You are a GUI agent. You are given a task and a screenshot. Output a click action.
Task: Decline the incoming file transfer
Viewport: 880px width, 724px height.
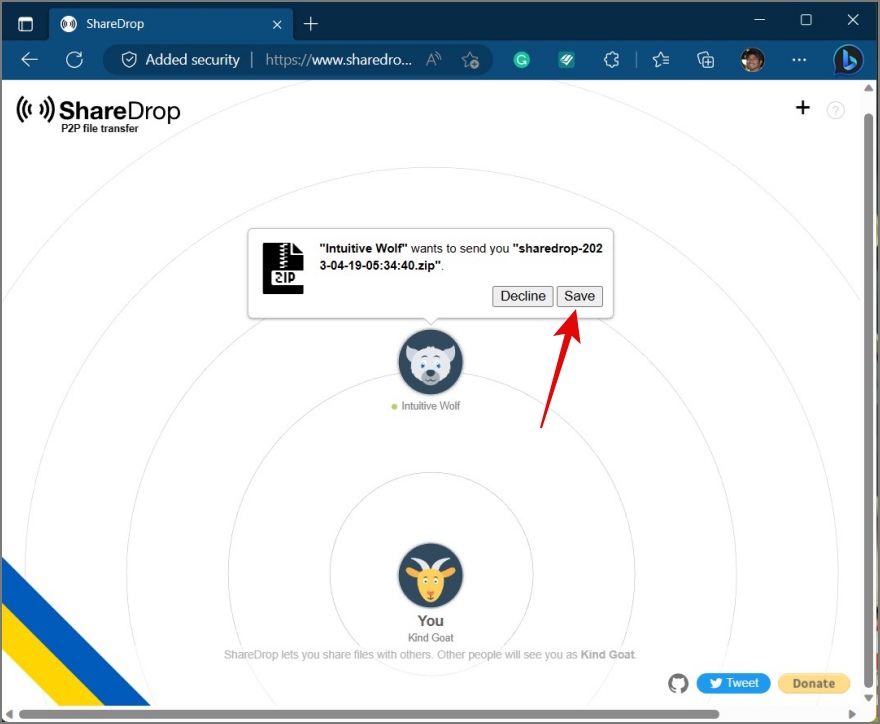[x=522, y=296]
